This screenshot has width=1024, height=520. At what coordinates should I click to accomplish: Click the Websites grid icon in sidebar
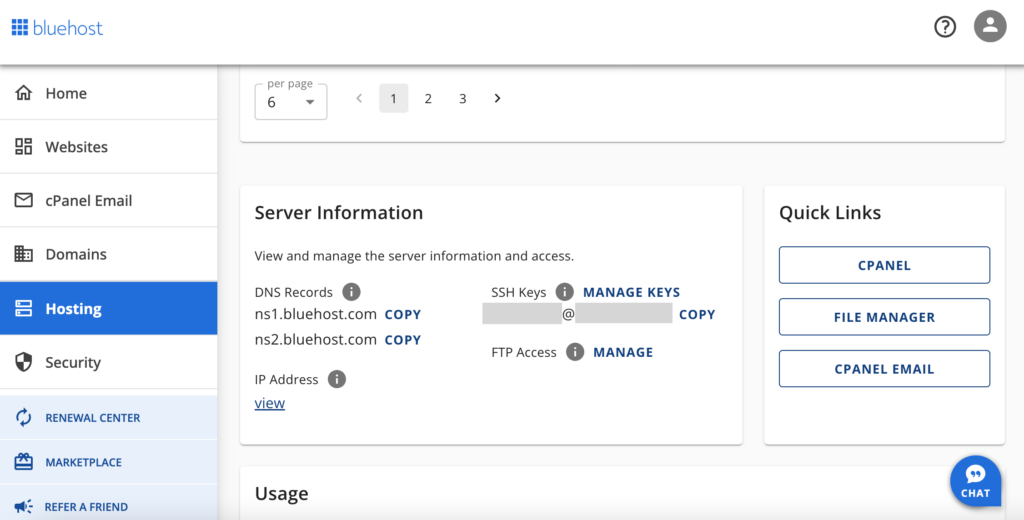[x=24, y=146]
